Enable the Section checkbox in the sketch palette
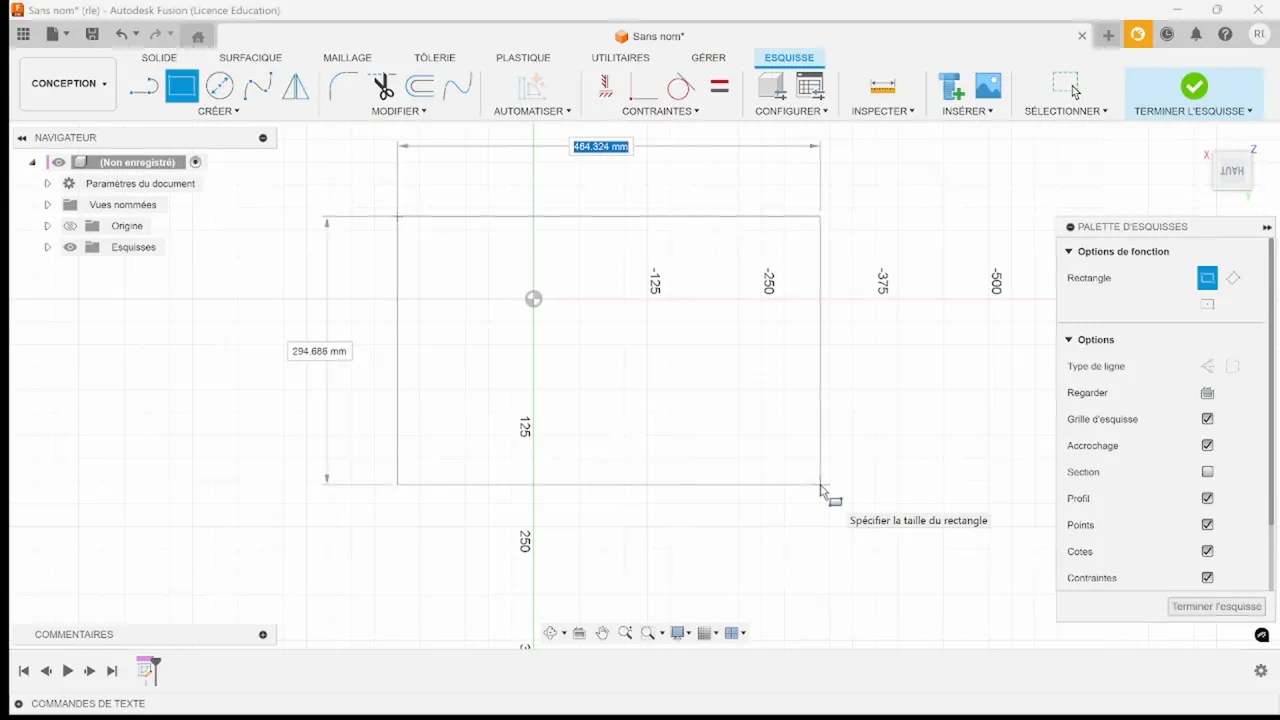Viewport: 1280px width, 720px height. tap(1207, 471)
